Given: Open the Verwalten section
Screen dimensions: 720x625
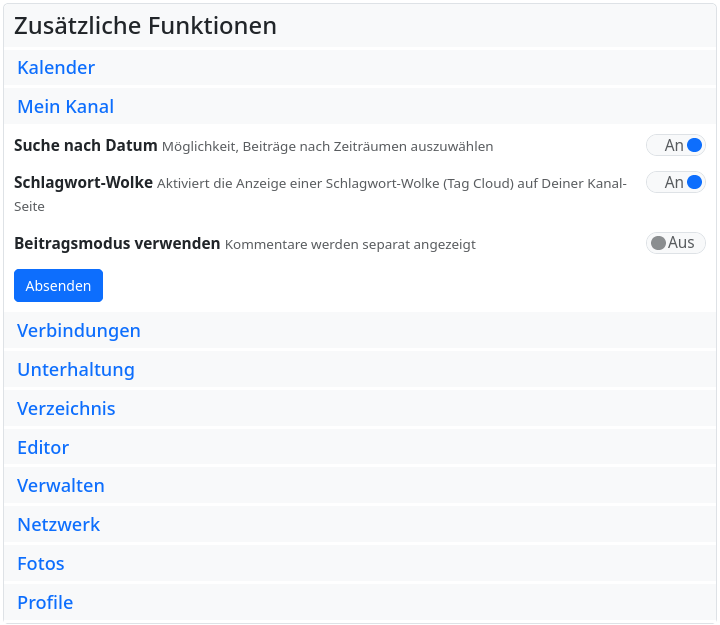Looking at the screenshot, I should (x=61, y=486).
